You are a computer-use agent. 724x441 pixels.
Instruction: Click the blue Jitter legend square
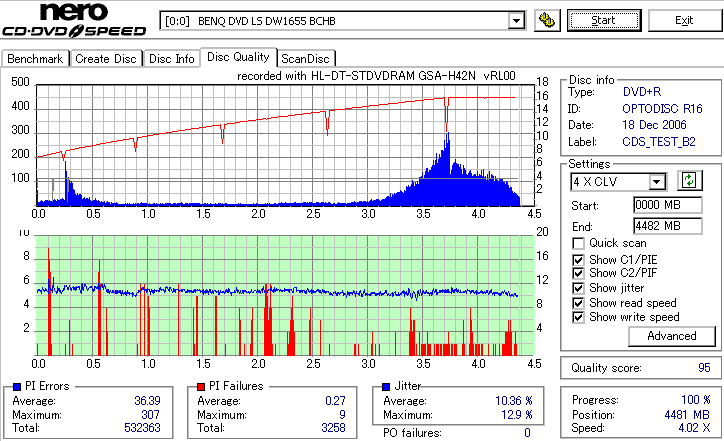point(386,387)
